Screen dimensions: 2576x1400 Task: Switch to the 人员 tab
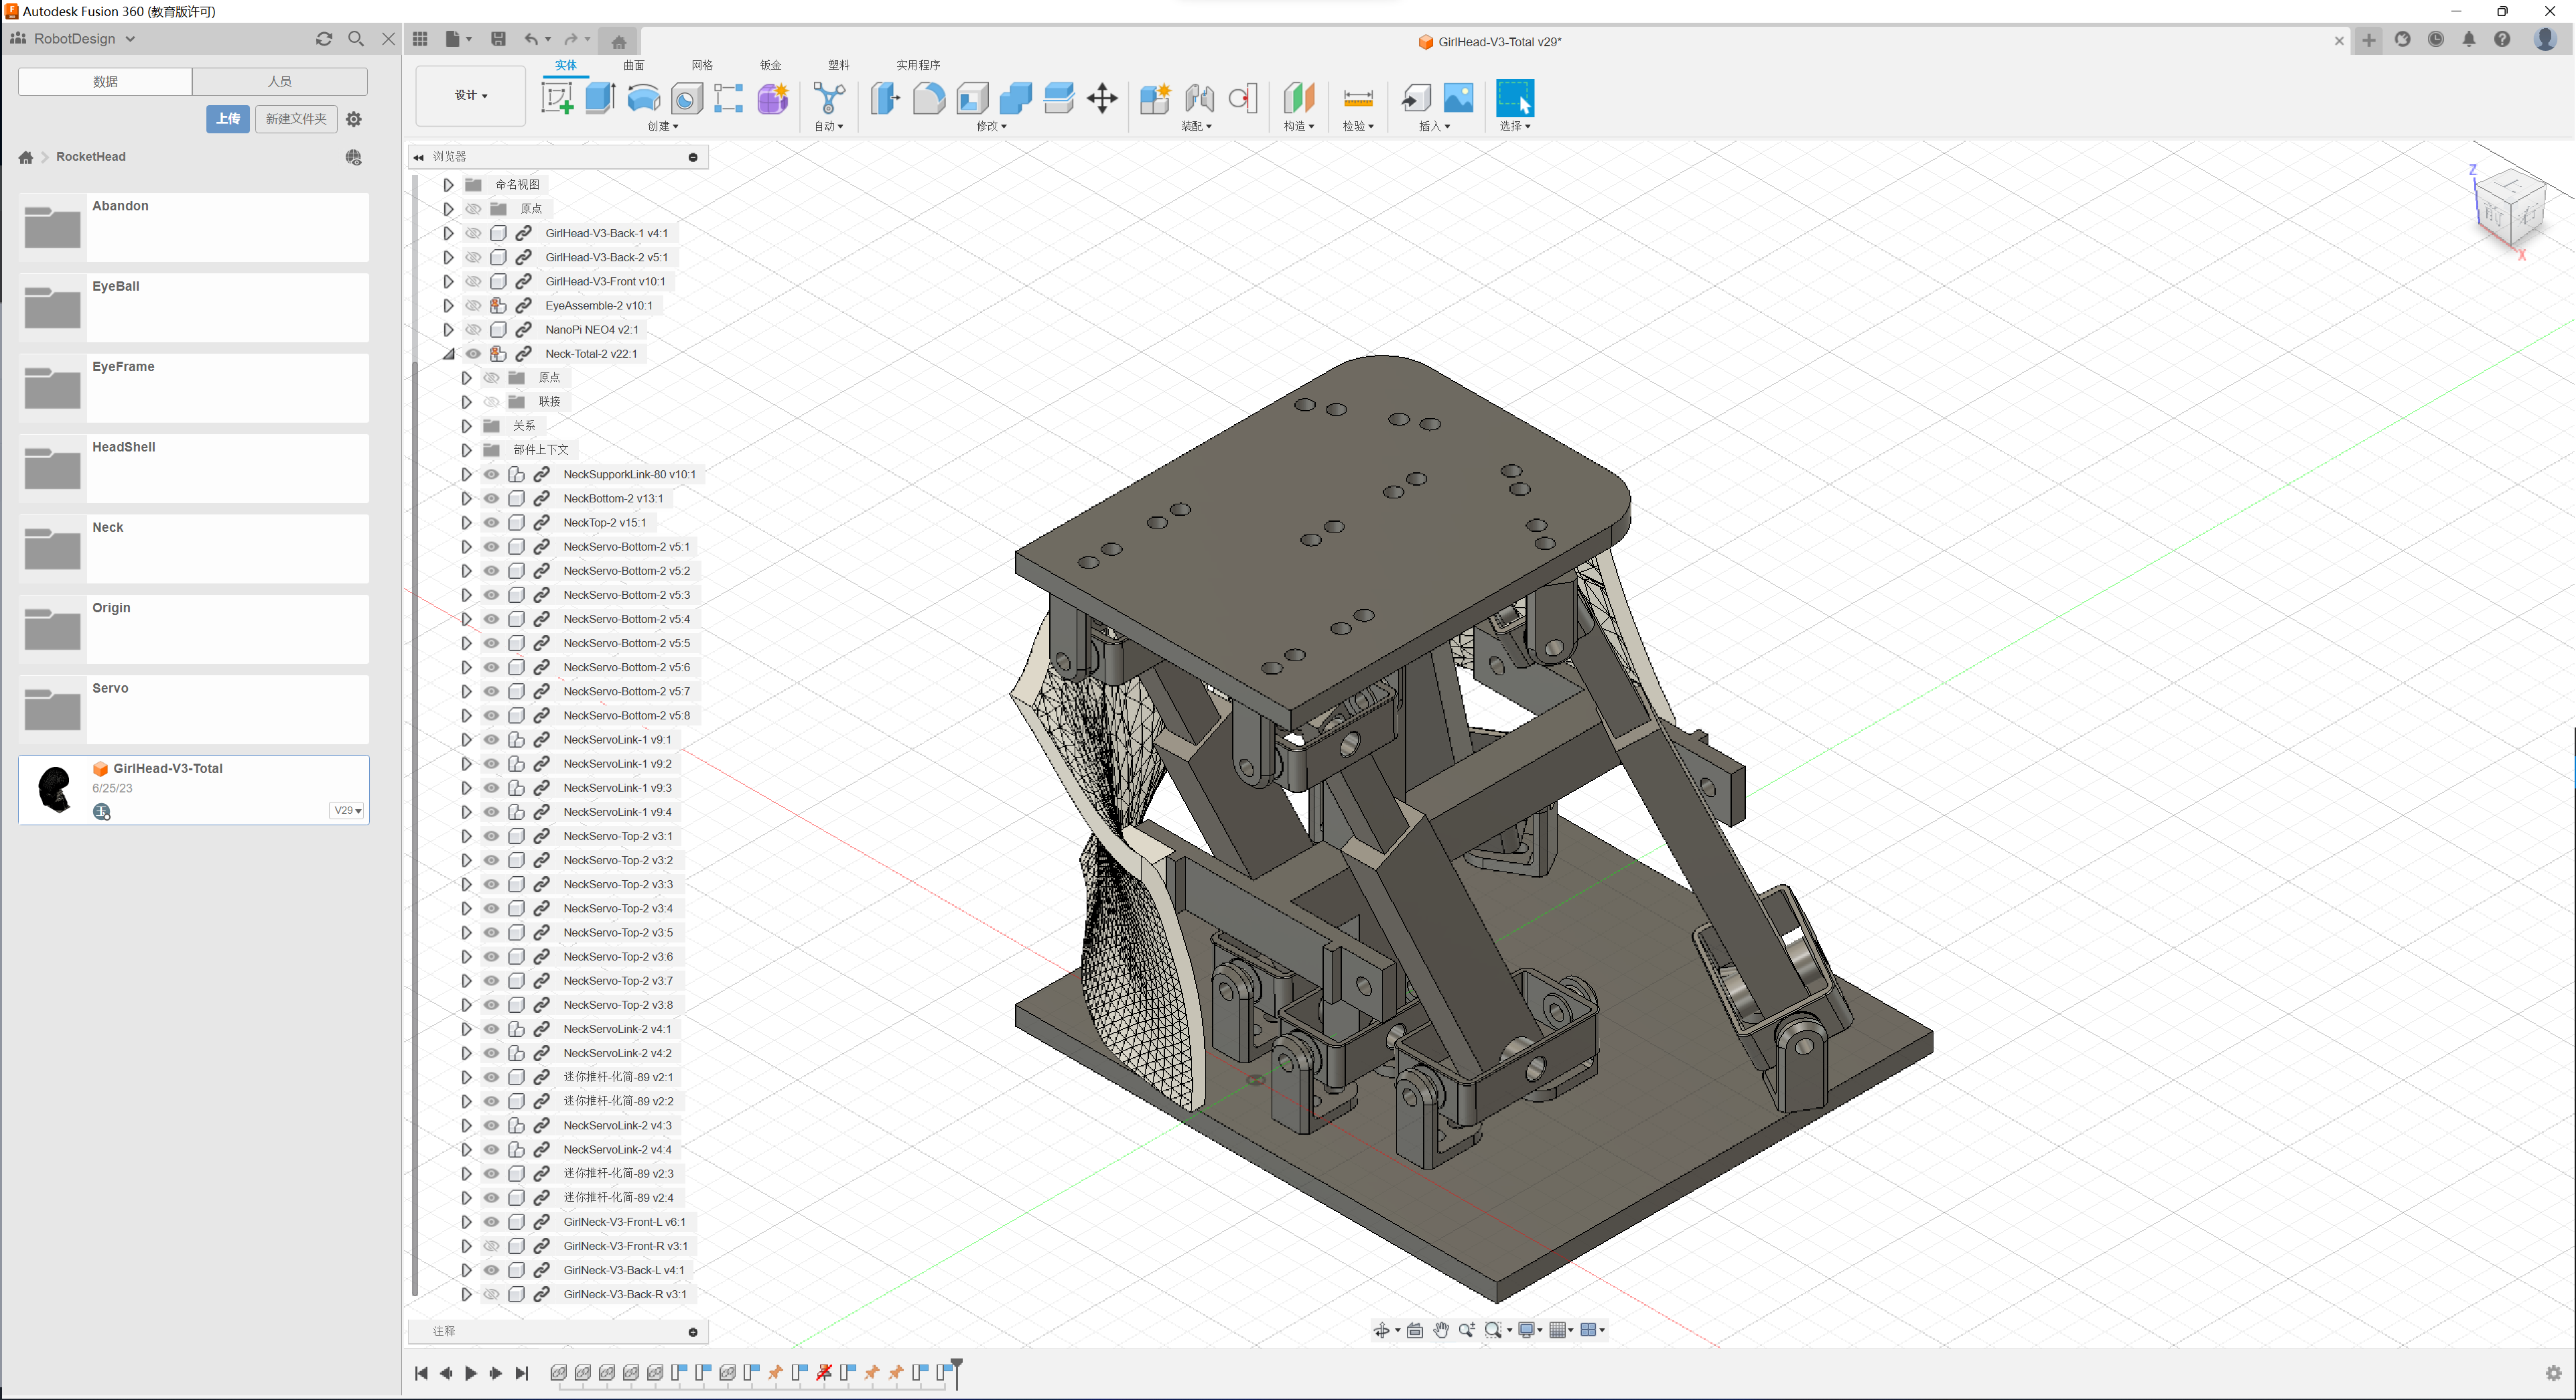click(x=280, y=81)
